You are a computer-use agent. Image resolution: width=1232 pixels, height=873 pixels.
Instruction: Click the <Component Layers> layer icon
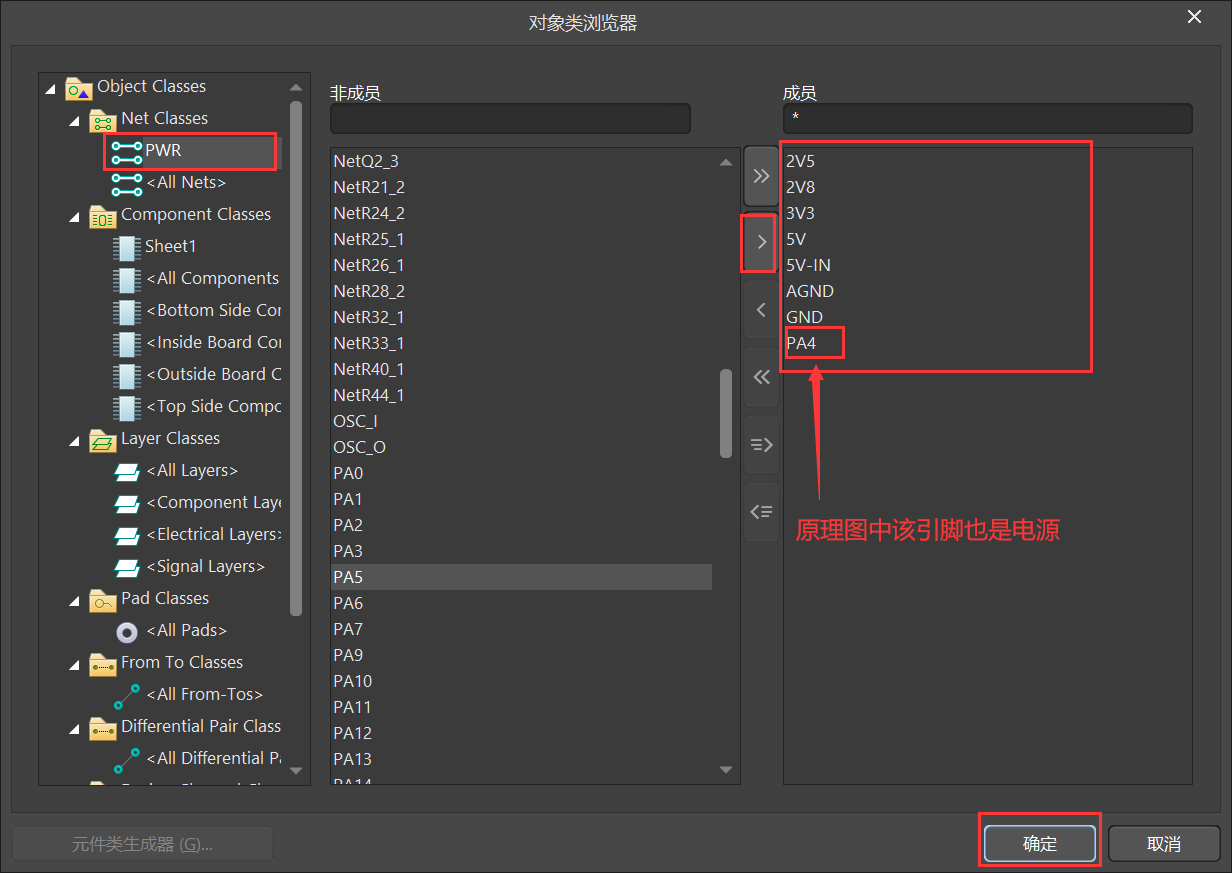(127, 504)
